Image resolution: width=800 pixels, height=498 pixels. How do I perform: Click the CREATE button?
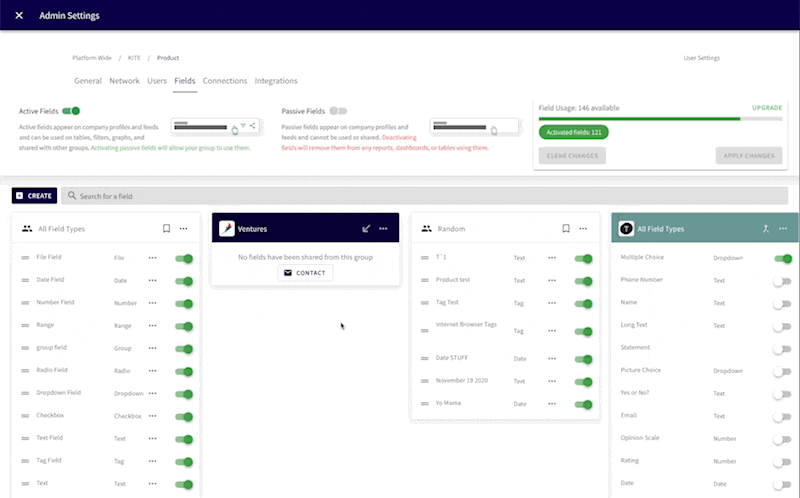[34, 196]
